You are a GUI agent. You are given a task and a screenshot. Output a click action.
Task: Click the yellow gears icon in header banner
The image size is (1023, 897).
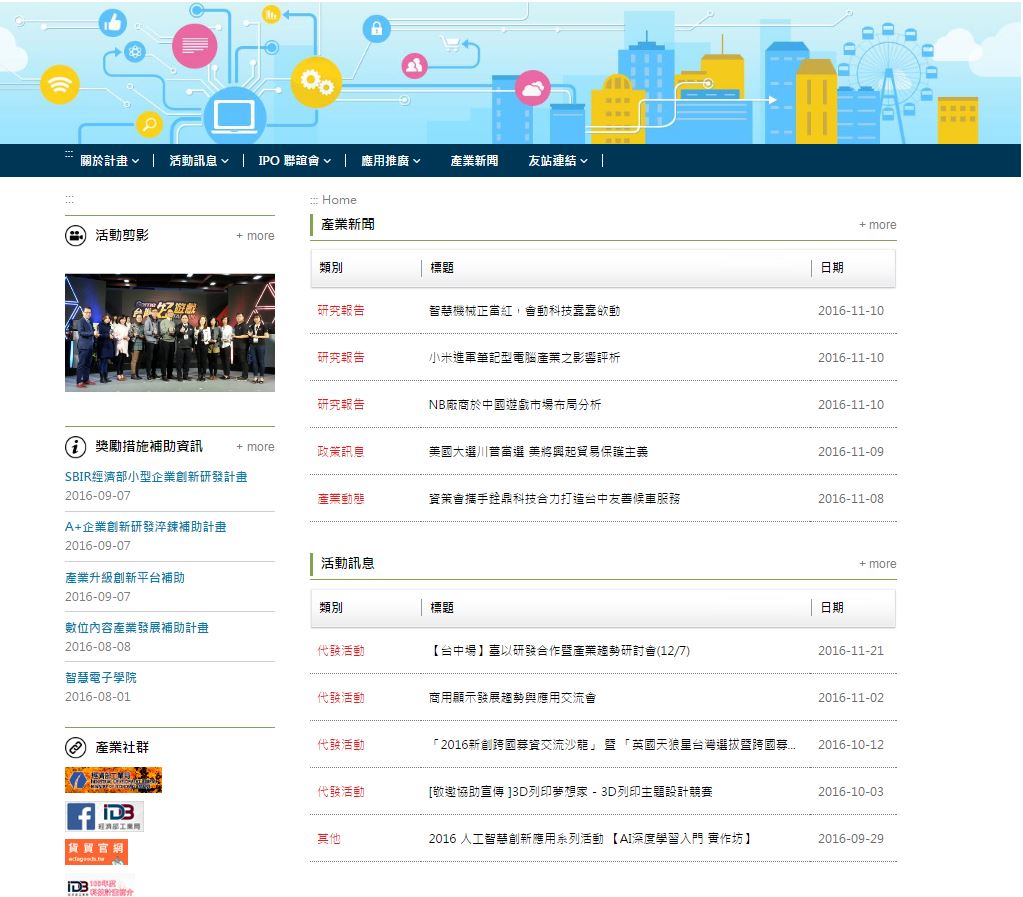coord(316,82)
